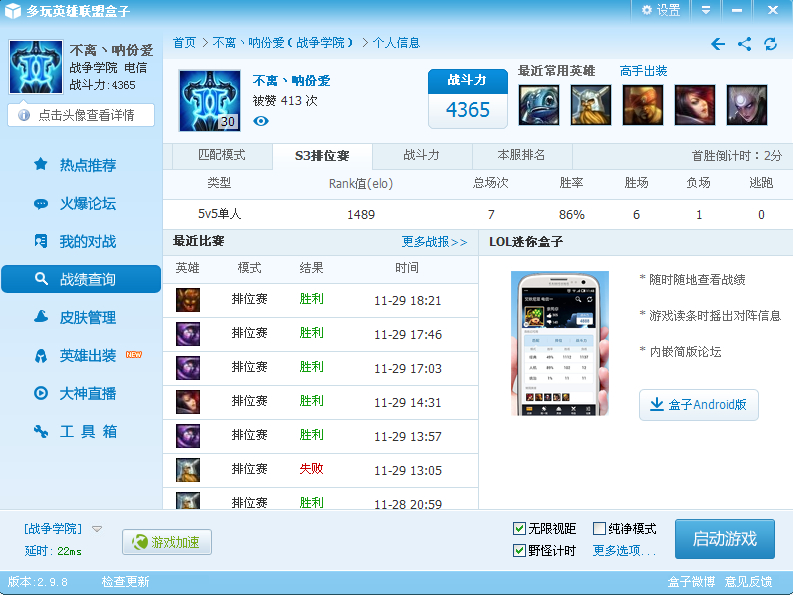793x595 pixels.
Task: Switch to the 本服排名 tab
Action: (521, 155)
